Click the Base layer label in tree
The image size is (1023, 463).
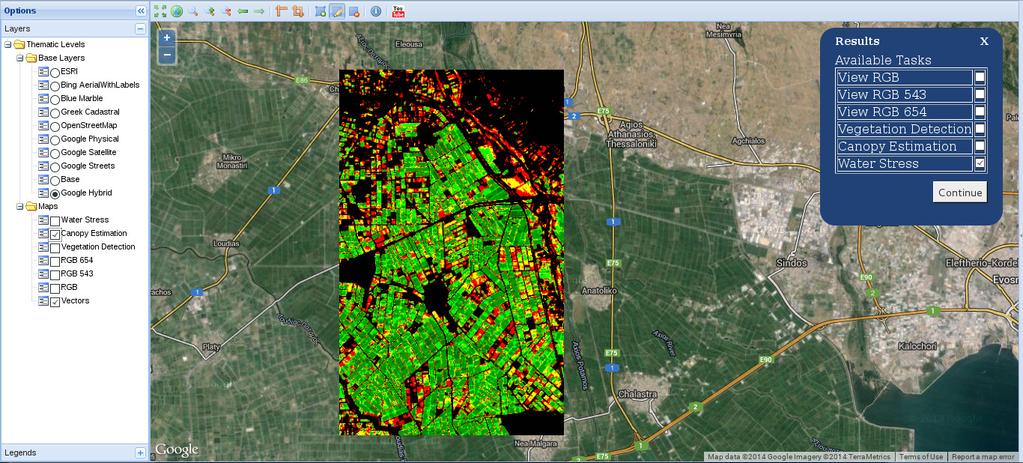point(70,179)
